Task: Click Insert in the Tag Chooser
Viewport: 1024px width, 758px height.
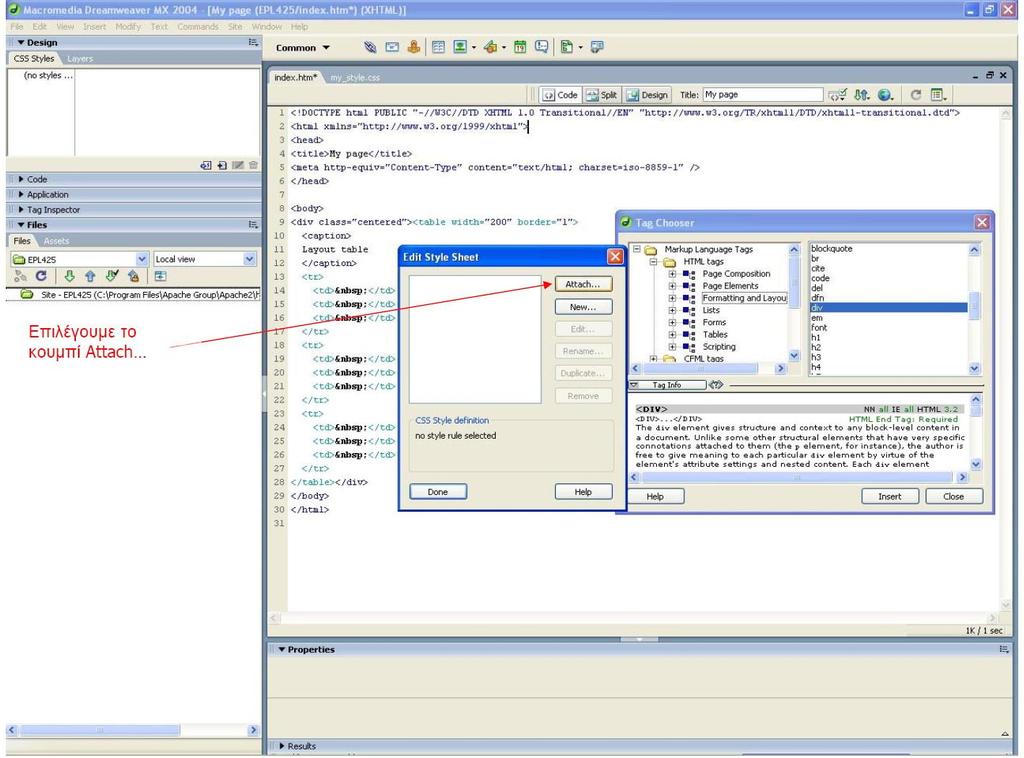Action: [889, 496]
